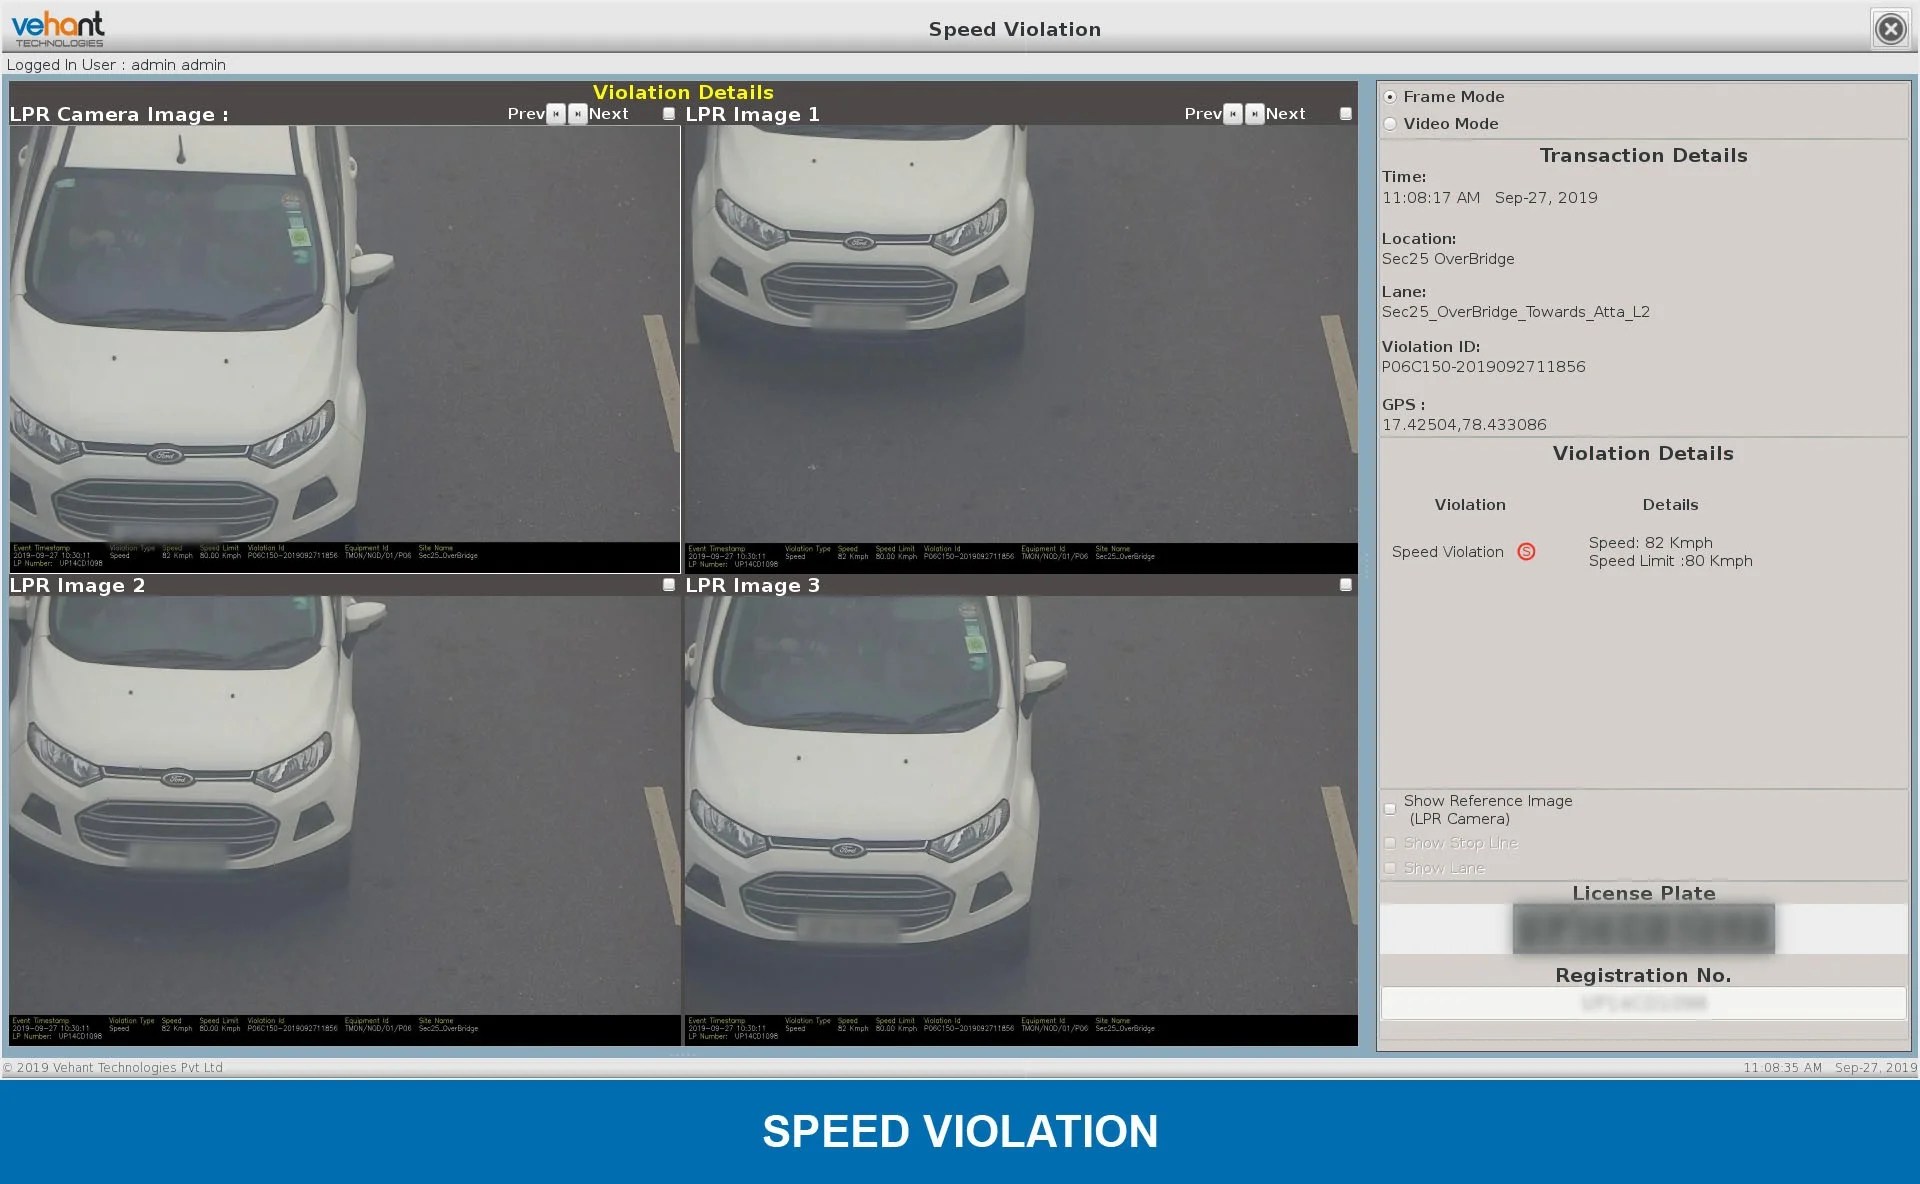This screenshot has width=1920, height=1184.
Task: Click the LPR Image 1 picture
Action: [x=1020, y=335]
